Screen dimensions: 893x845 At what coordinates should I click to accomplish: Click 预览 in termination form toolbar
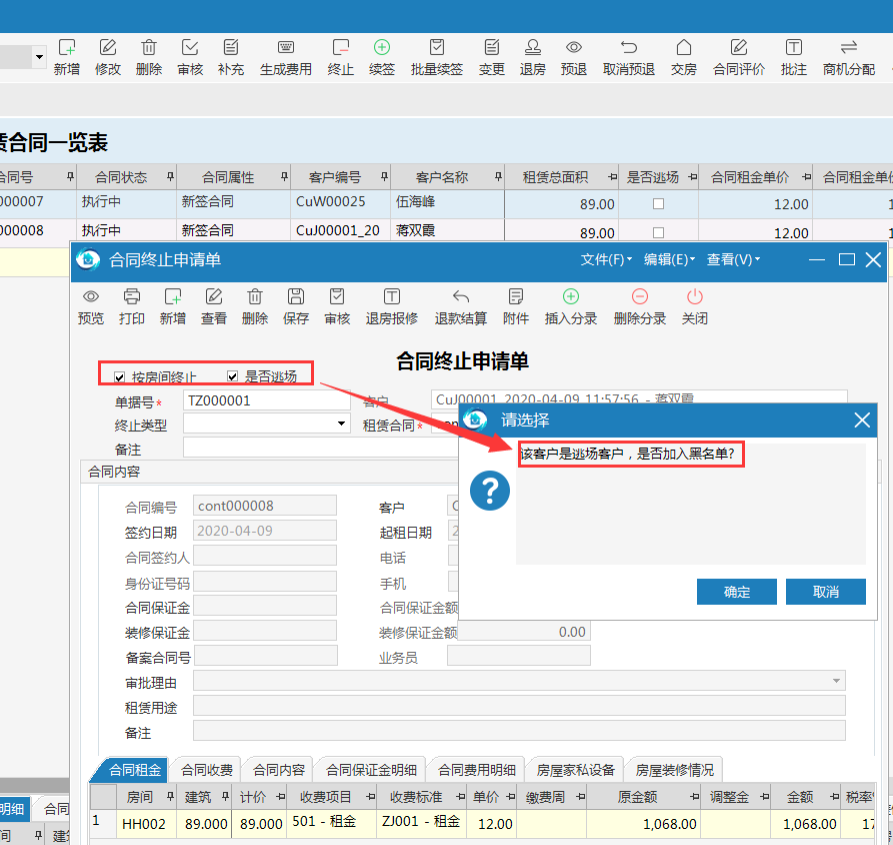pyautogui.click(x=91, y=306)
